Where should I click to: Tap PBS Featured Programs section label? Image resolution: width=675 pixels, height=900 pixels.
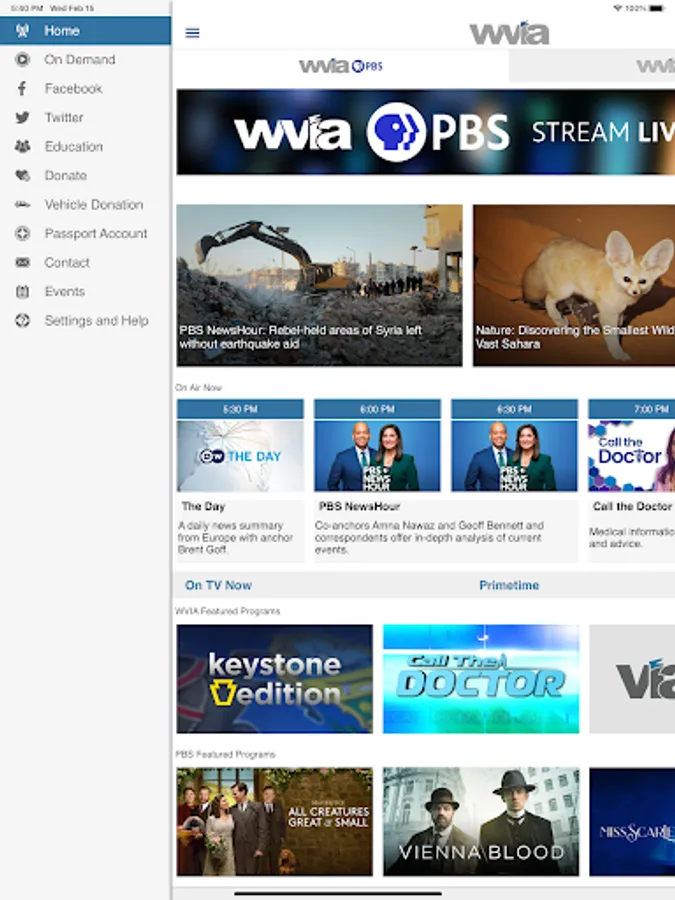[226, 754]
